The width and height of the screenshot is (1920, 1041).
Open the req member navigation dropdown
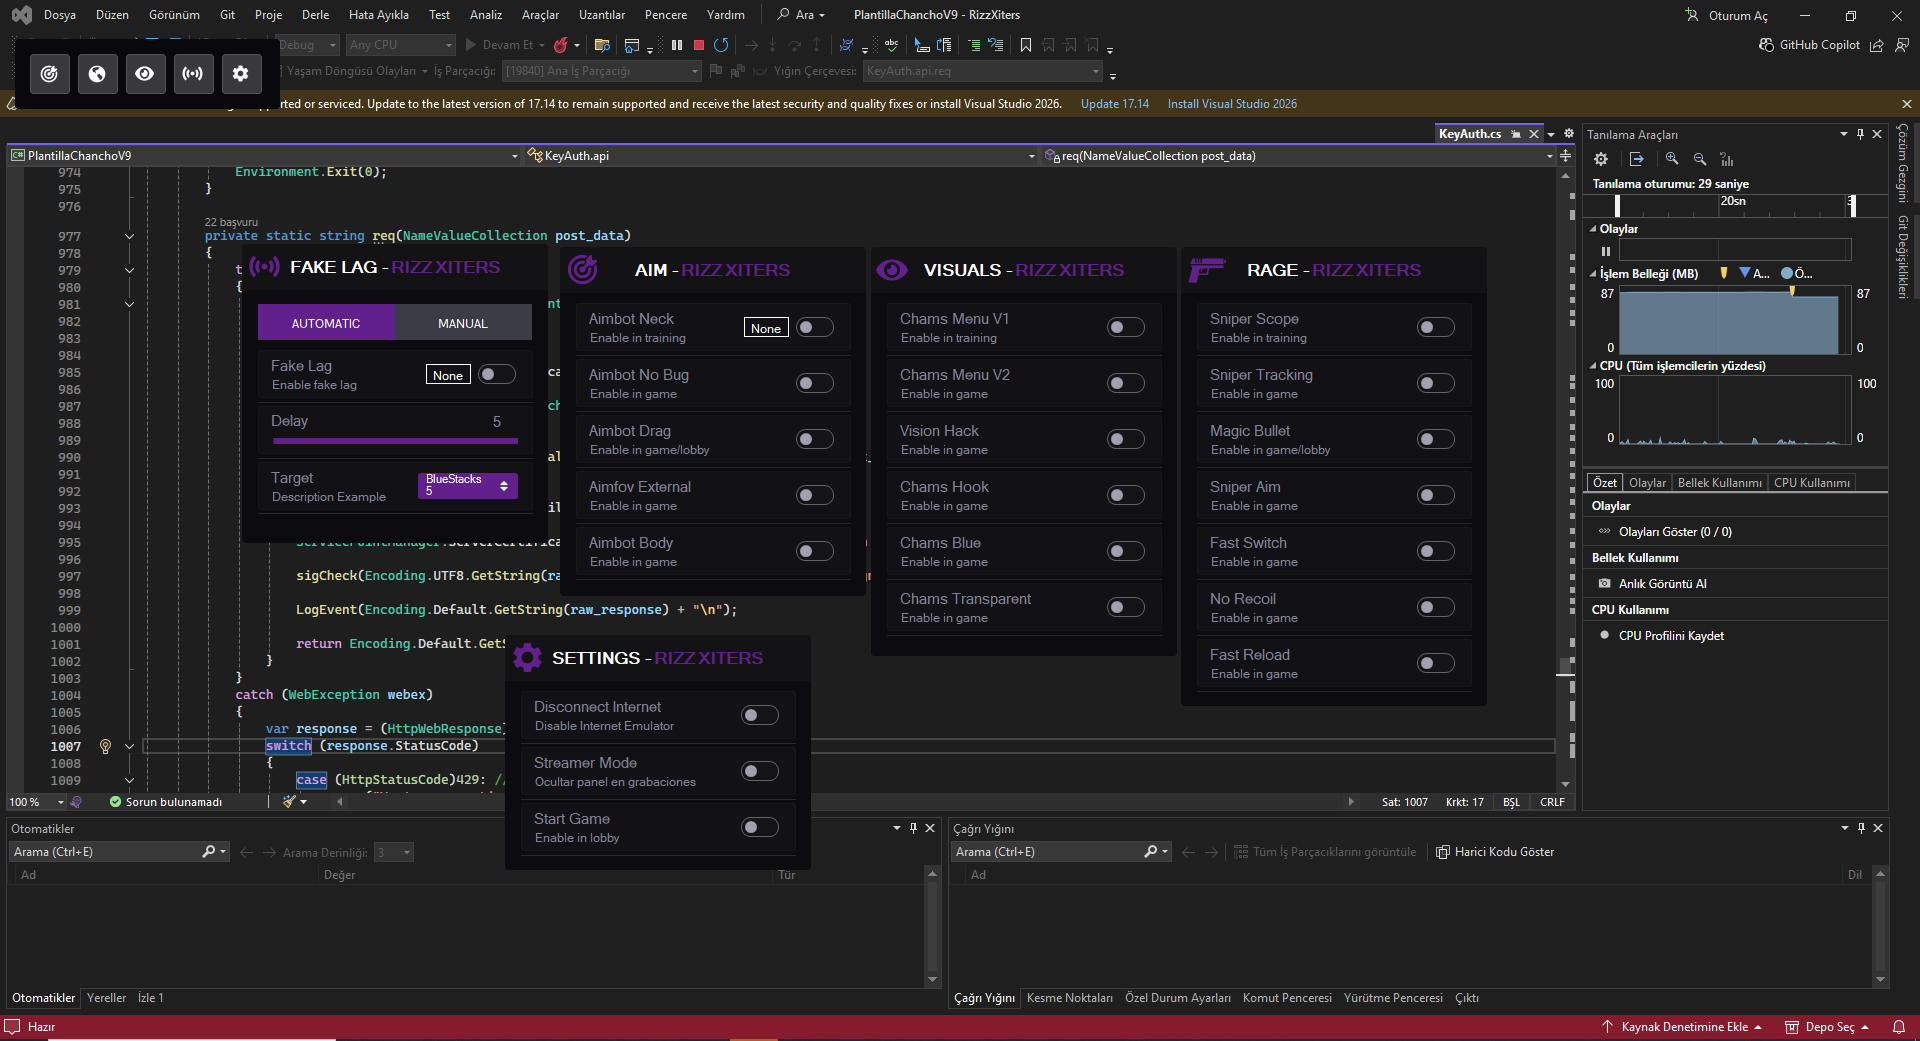click(1297, 156)
